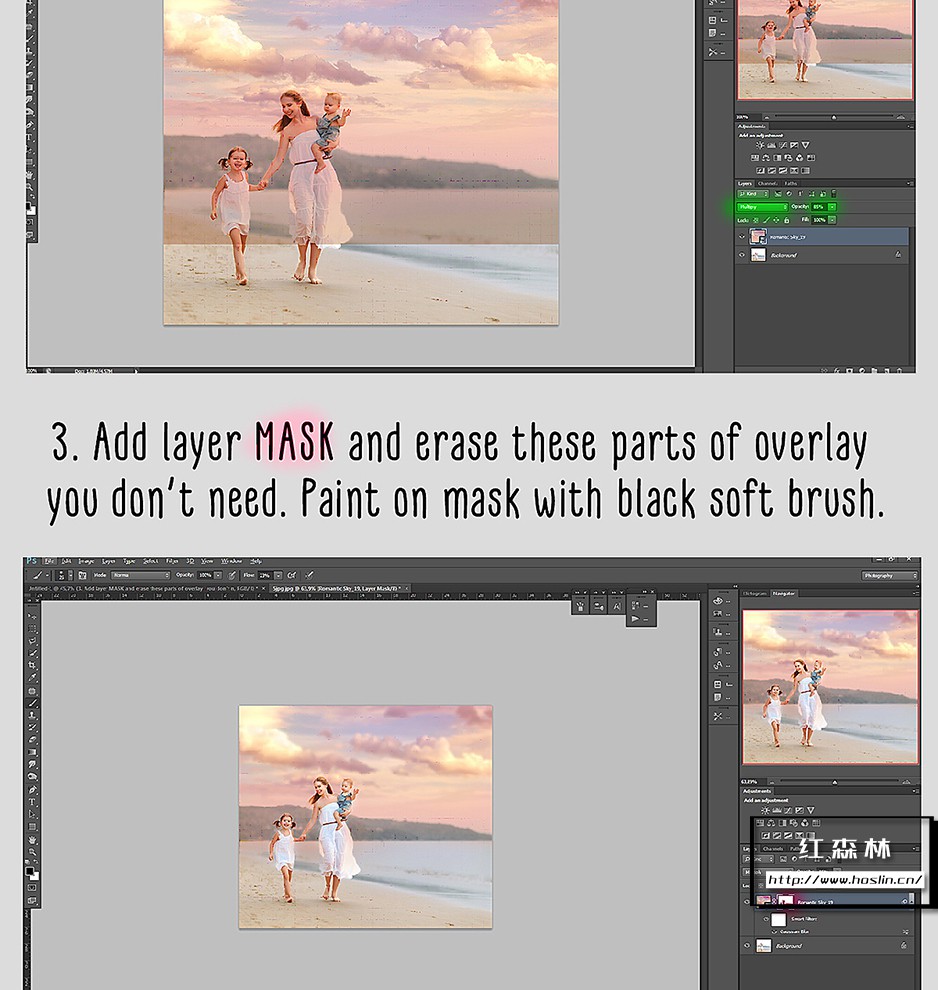Open the Brush panel from lower options bar

coord(82,575)
